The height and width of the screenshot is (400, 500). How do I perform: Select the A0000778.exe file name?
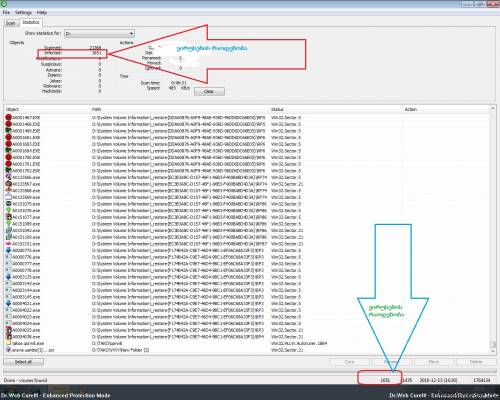pyautogui.click(x=26, y=270)
